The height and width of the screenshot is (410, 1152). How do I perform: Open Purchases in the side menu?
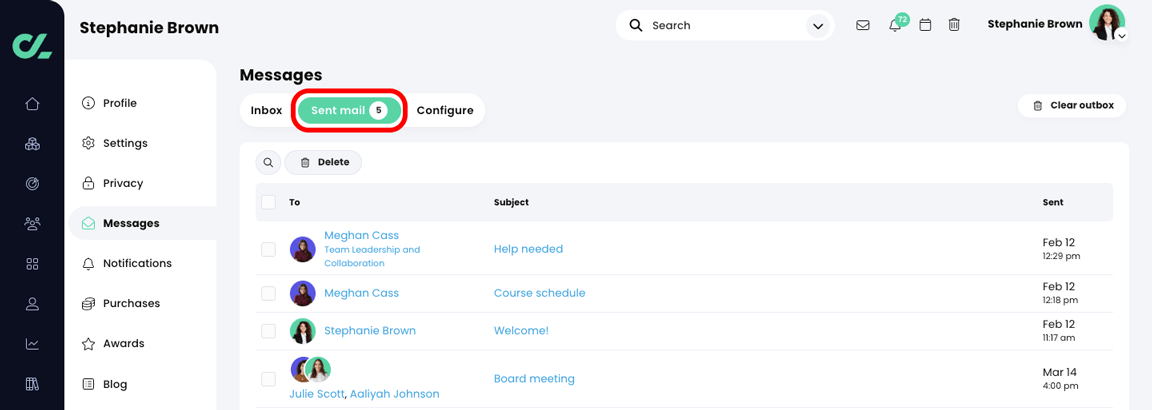coord(132,303)
